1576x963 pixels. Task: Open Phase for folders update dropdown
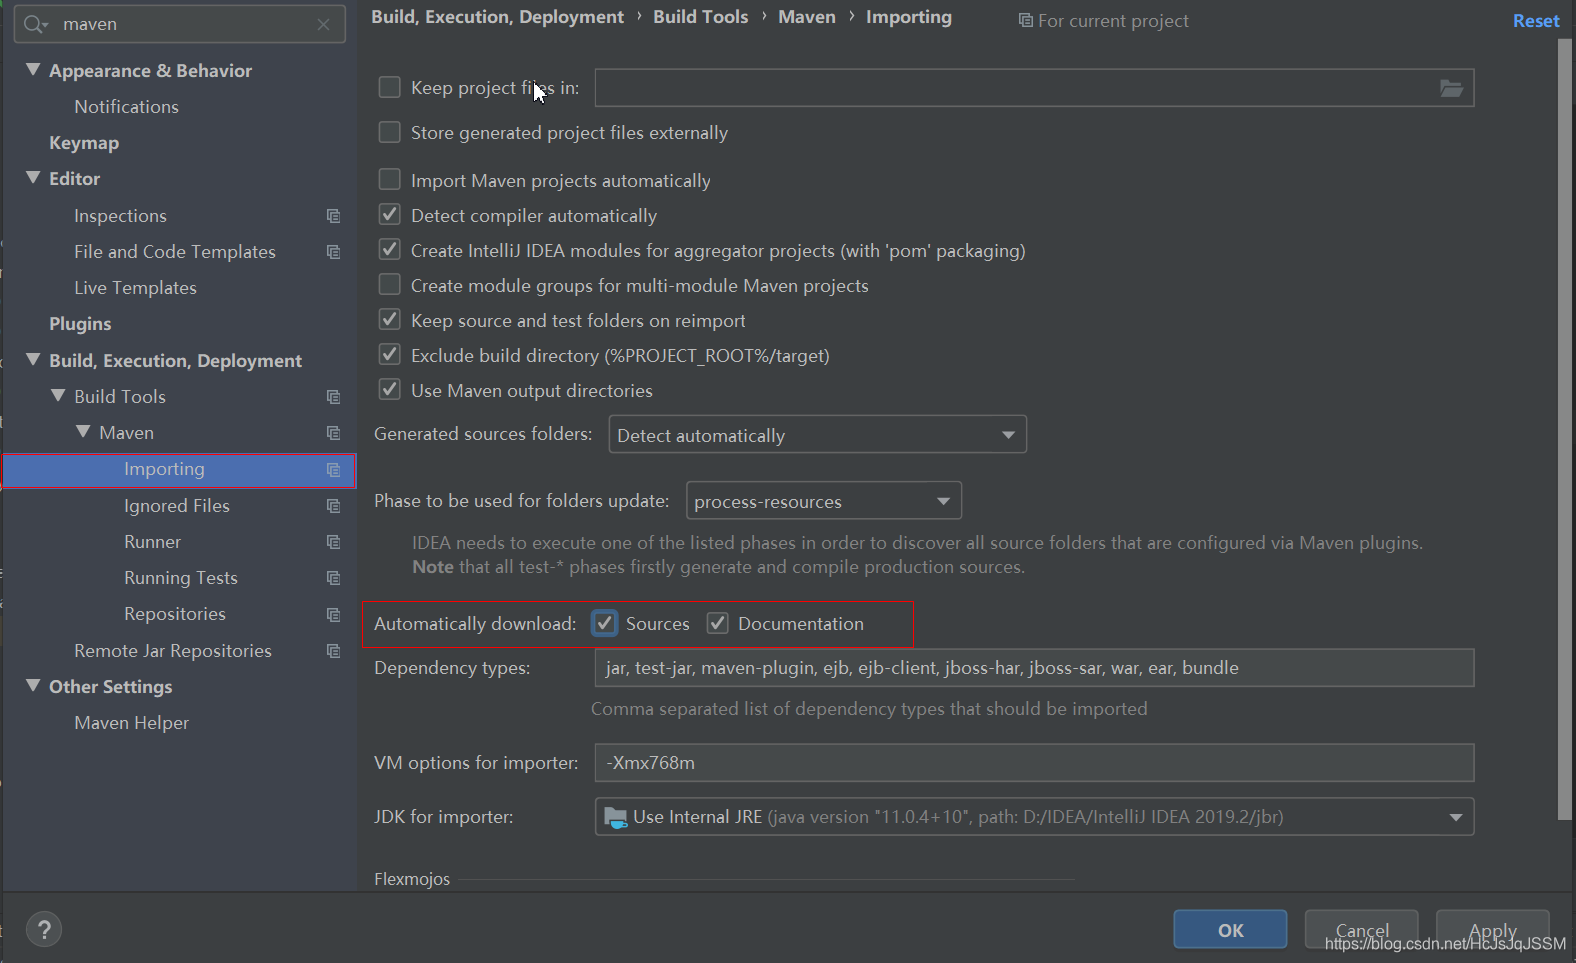824,501
